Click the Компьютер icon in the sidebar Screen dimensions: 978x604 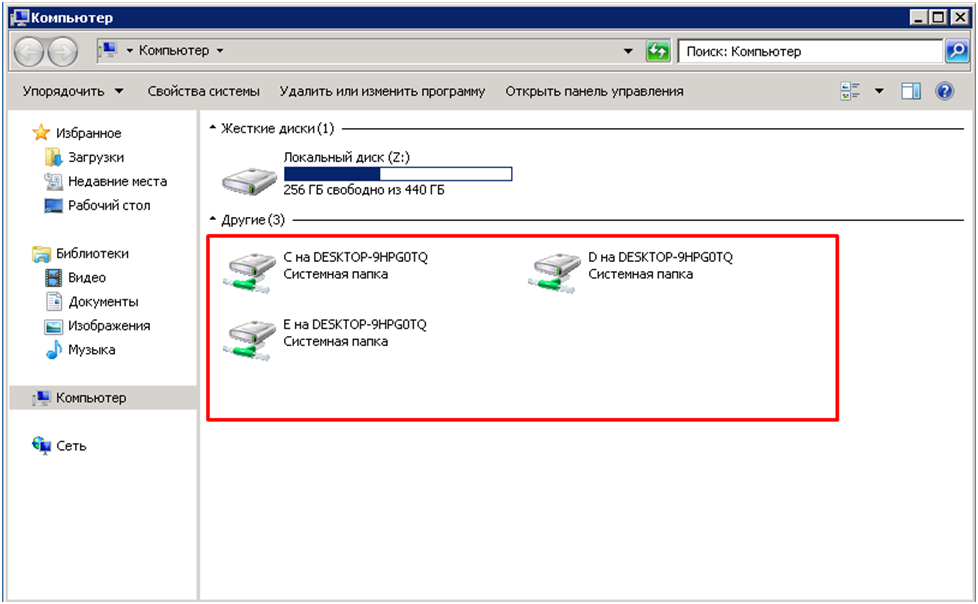[x=41, y=397]
